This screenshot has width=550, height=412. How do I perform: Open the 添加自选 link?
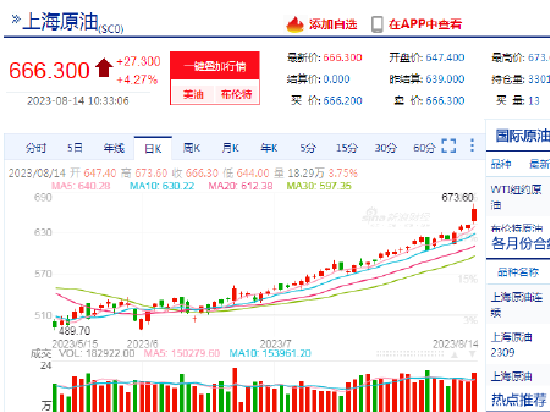click(x=333, y=24)
